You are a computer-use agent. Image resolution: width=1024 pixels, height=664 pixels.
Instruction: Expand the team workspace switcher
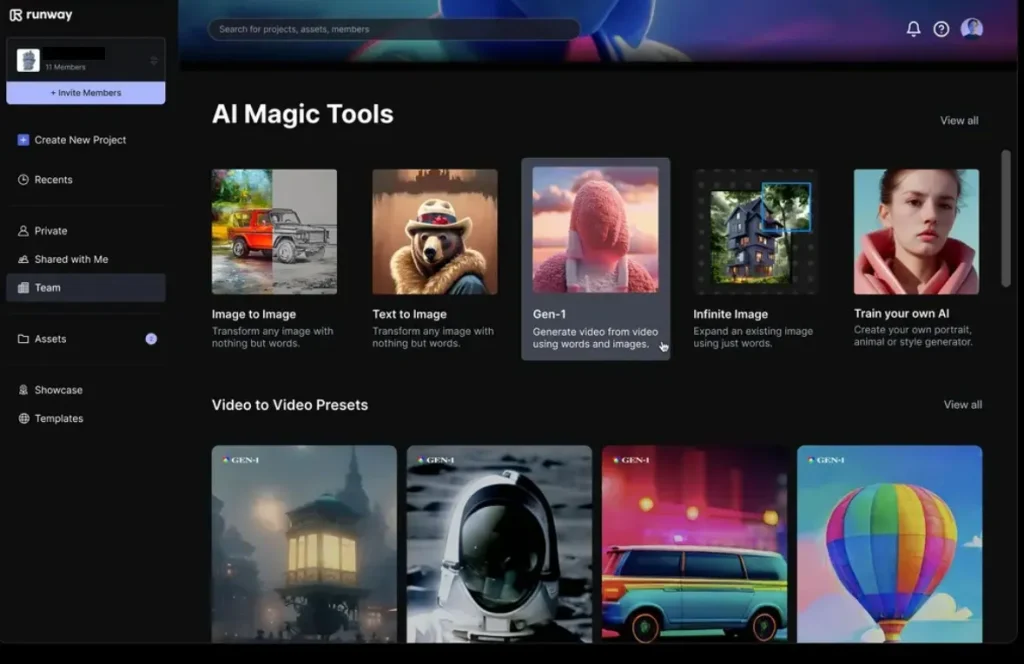(x=153, y=61)
